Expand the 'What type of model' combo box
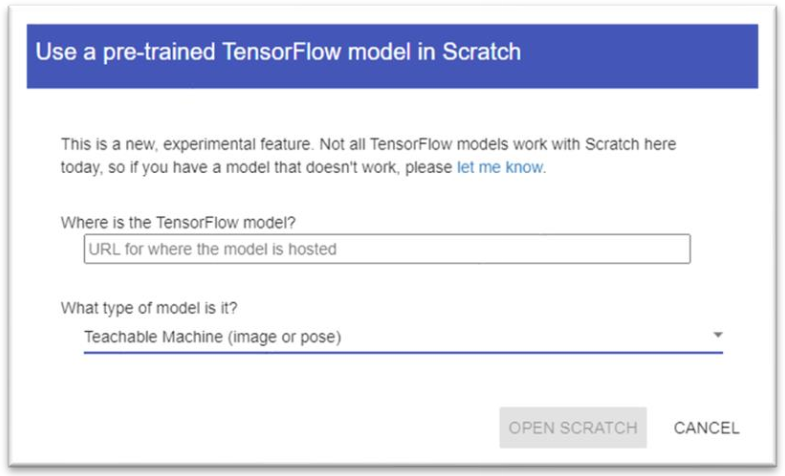 (x=400, y=337)
